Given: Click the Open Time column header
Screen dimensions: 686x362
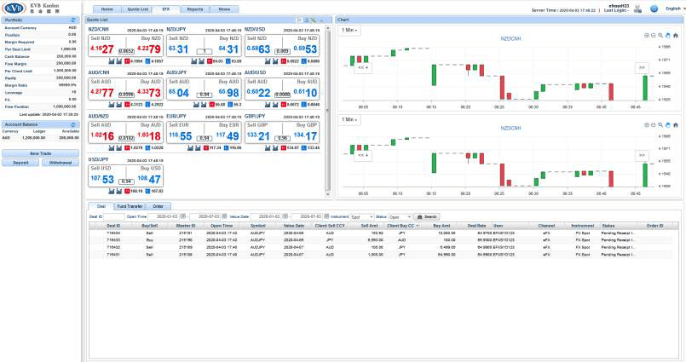Looking at the screenshot, I should 221,226.
